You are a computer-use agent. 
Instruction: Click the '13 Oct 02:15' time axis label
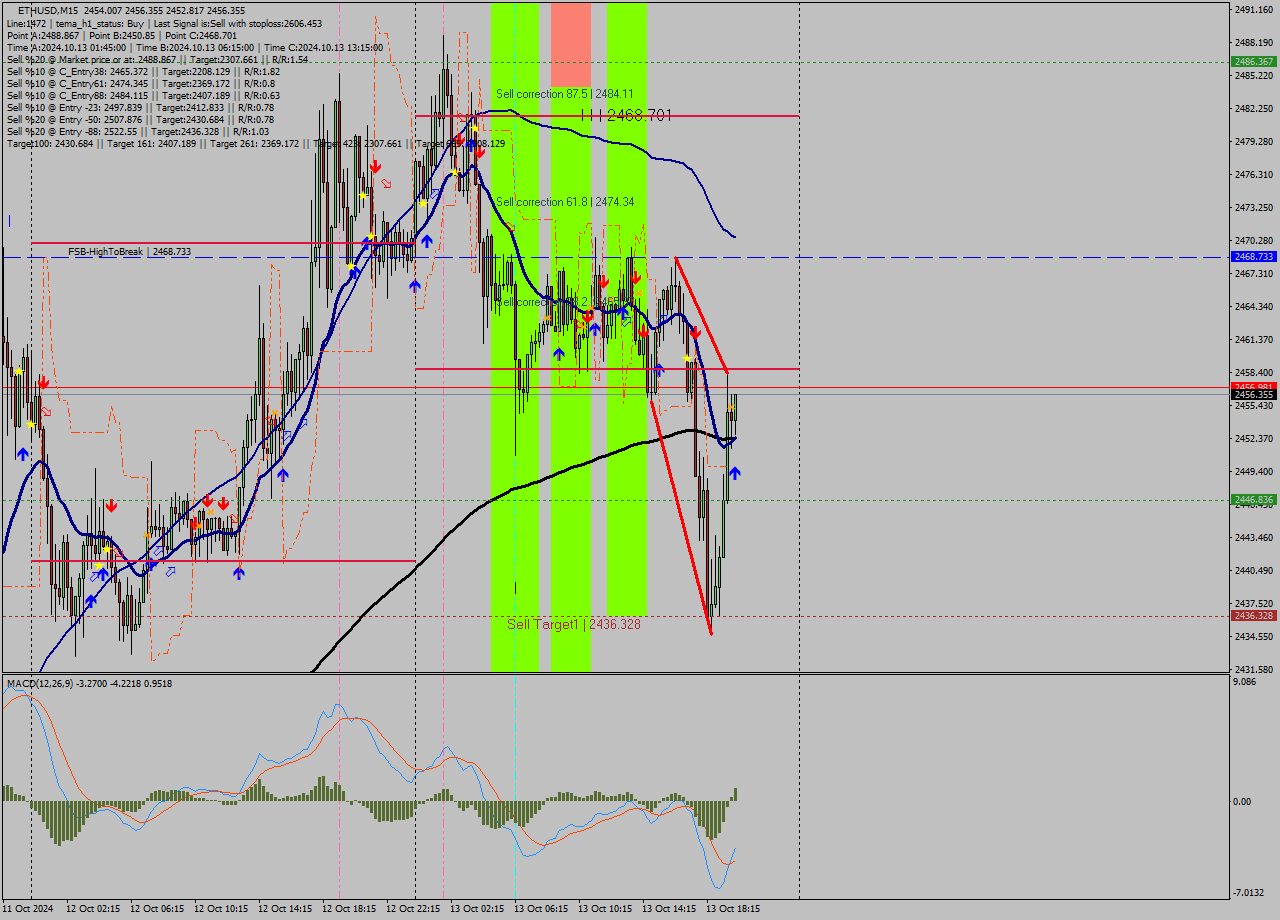pyautogui.click(x=477, y=909)
